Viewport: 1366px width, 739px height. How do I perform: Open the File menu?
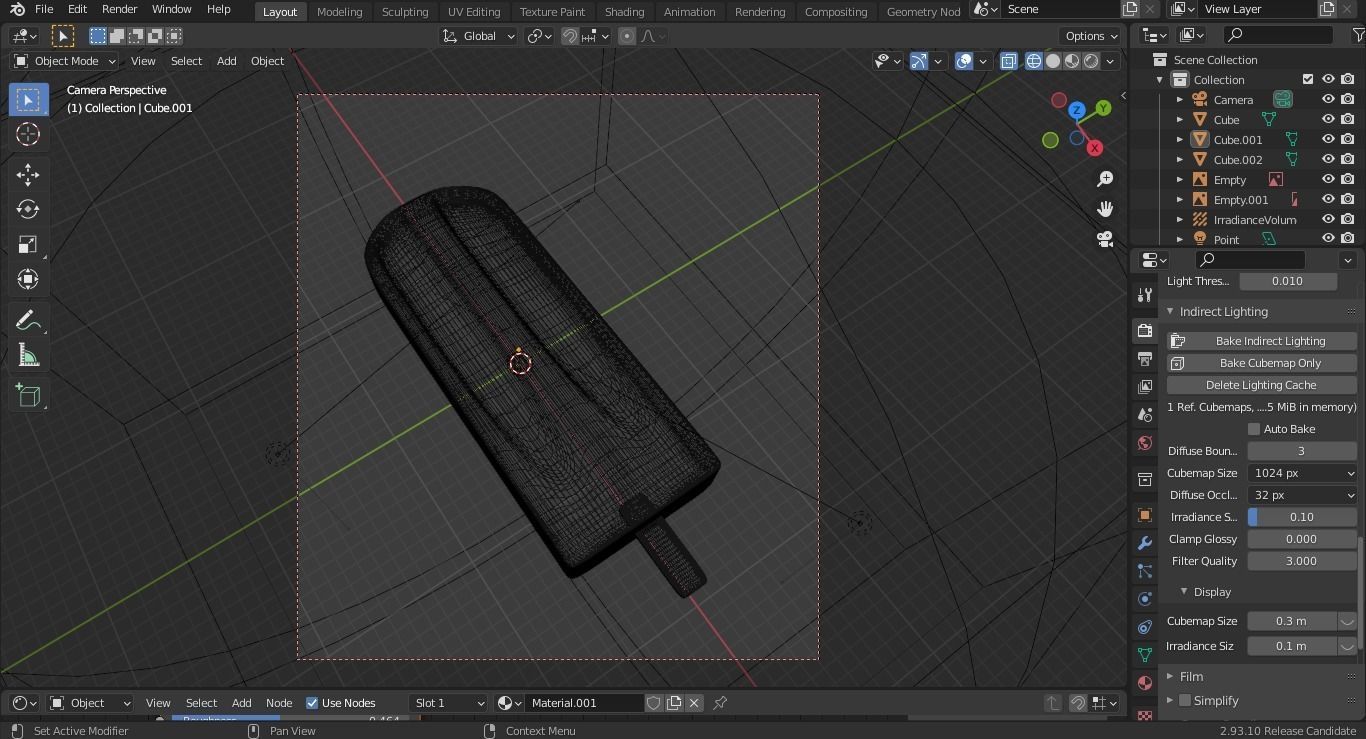click(44, 9)
